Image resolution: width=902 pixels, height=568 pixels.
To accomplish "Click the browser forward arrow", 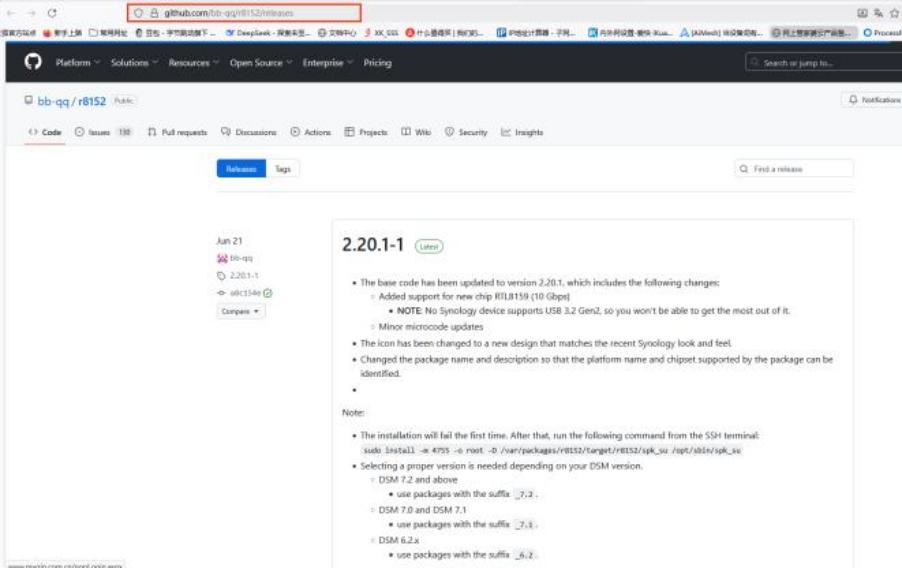I will pos(32,13).
